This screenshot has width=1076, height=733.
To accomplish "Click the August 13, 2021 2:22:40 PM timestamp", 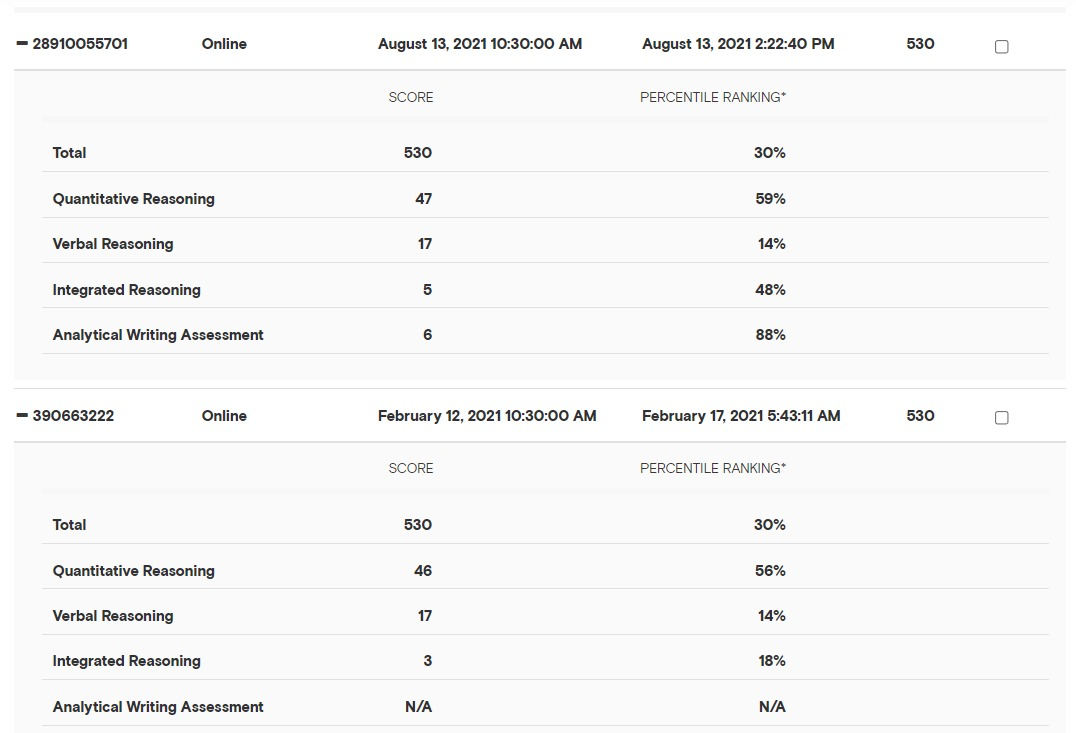I will [738, 44].
